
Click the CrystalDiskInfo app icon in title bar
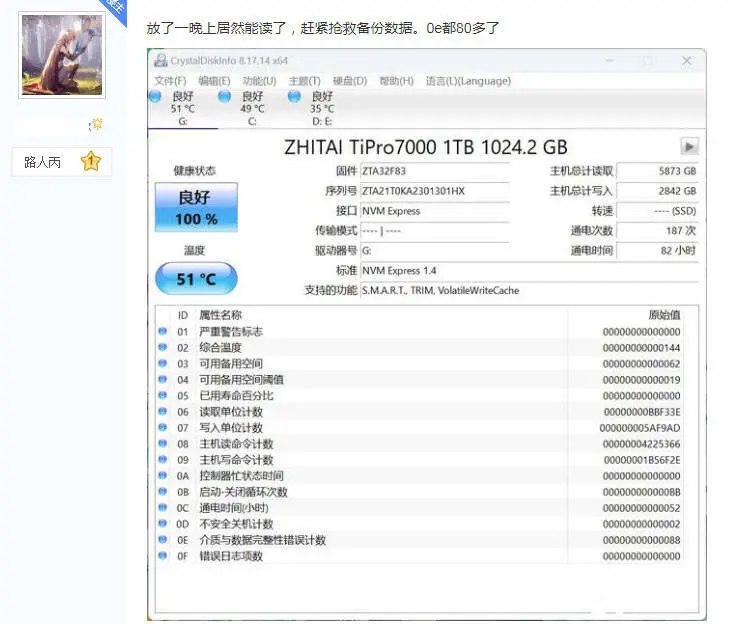(x=161, y=60)
